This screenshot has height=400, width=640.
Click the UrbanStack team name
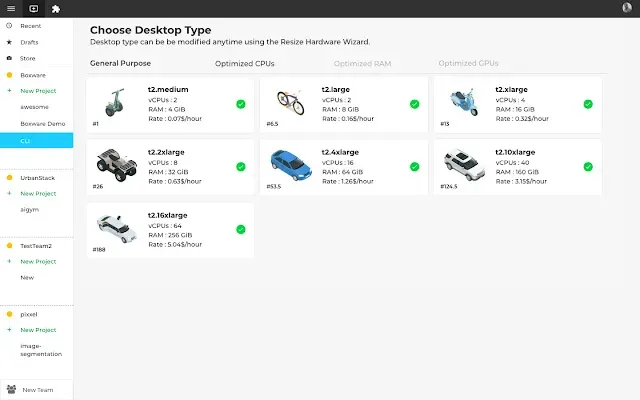[38, 178]
